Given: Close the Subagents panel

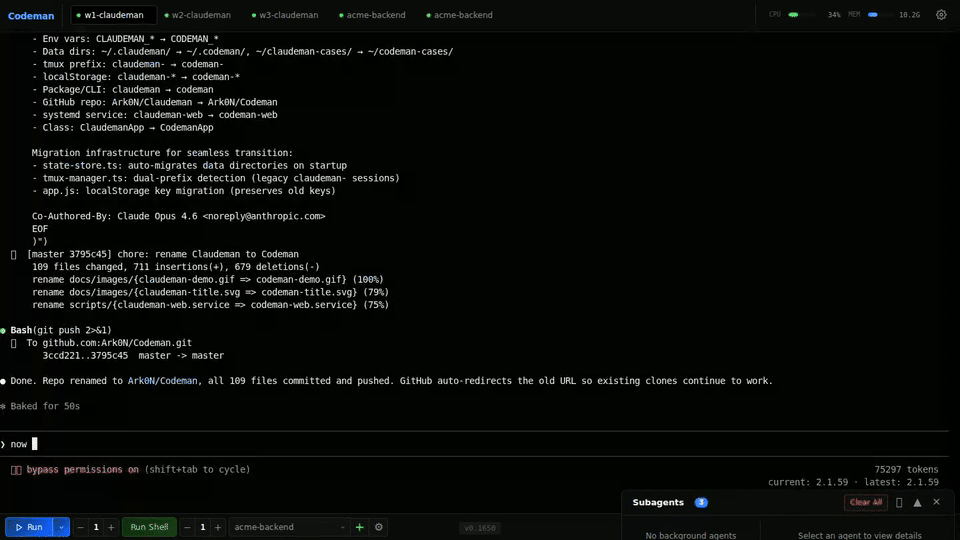Looking at the screenshot, I should [936, 502].
